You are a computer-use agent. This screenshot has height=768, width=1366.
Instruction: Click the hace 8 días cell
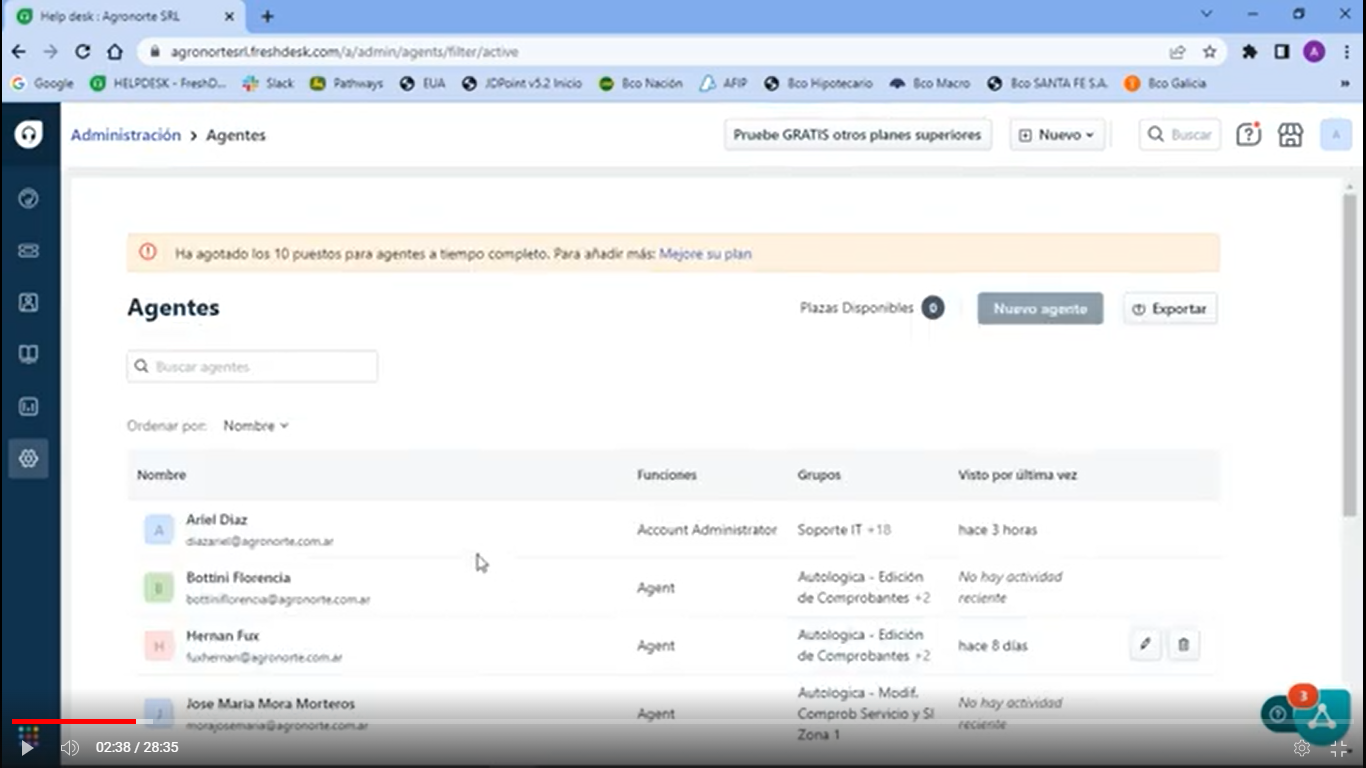tap(993, 646)
